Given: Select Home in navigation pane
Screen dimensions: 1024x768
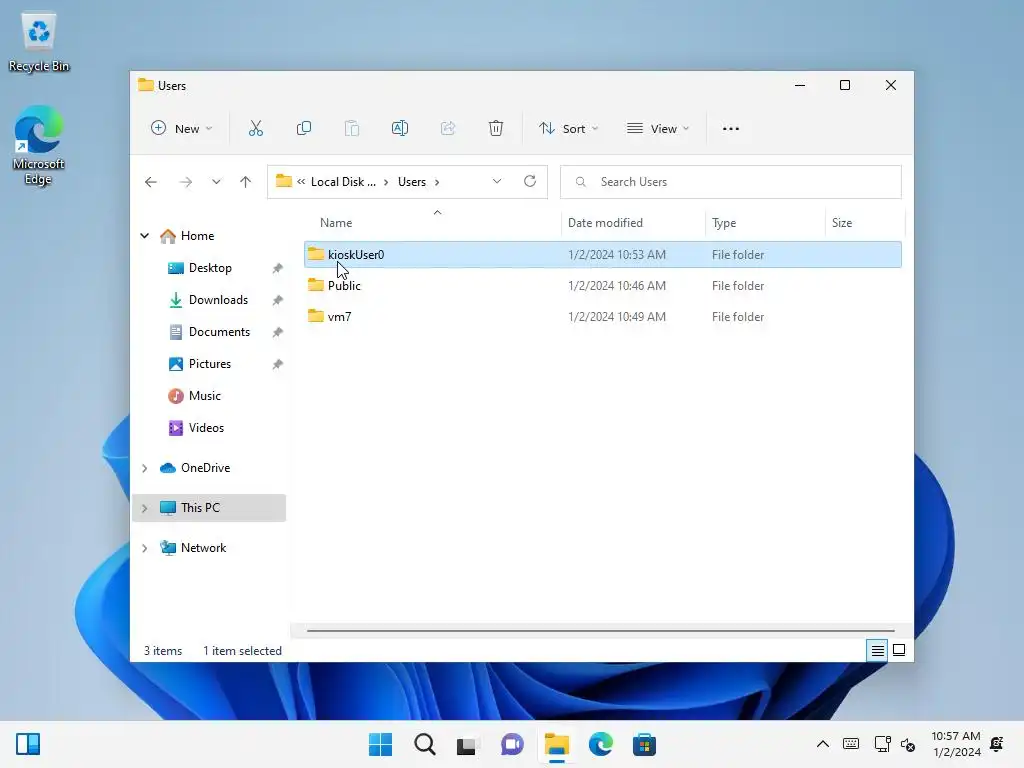Looking at the screenshot, I should (197, 236).
